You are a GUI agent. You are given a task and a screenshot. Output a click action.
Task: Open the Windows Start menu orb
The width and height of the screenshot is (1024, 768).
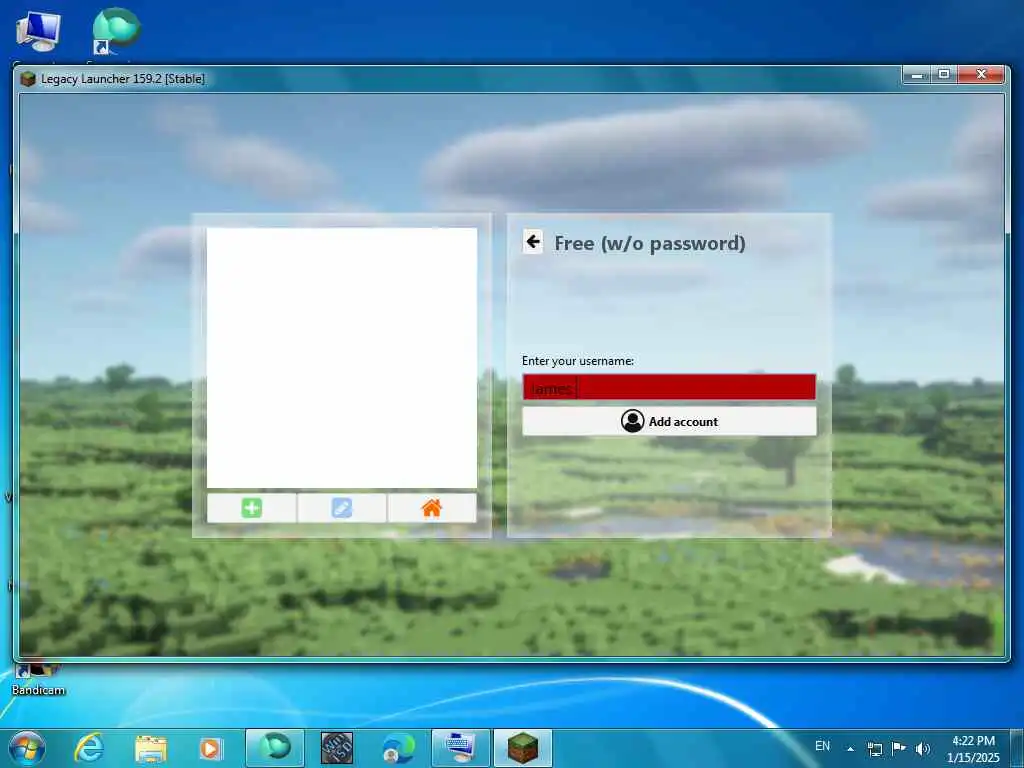tap(27, 748)
